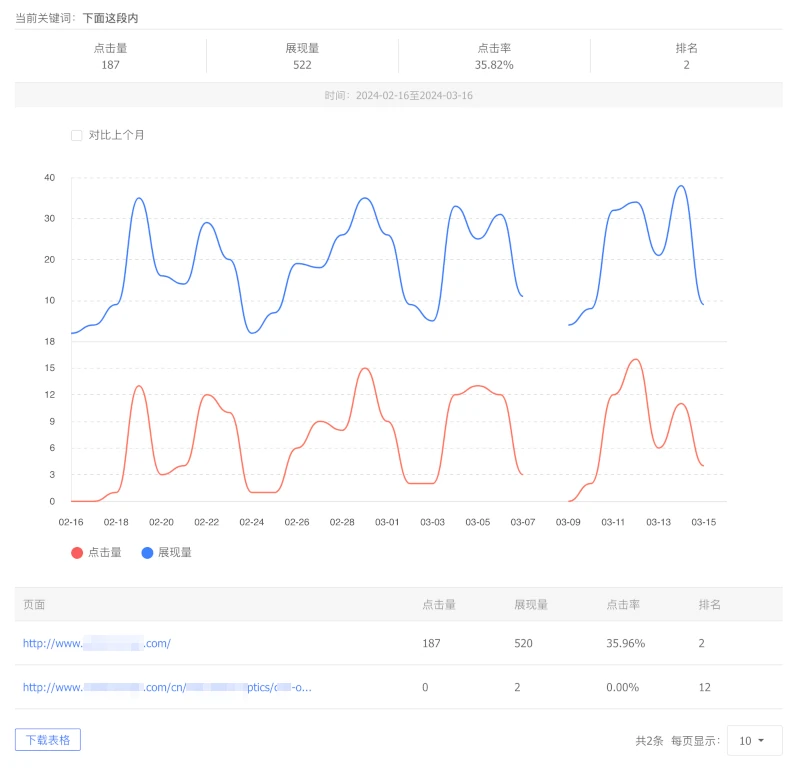Click the 03-15 x-axis date label
This screenshot has width=800, height=770.
(704, 522)
